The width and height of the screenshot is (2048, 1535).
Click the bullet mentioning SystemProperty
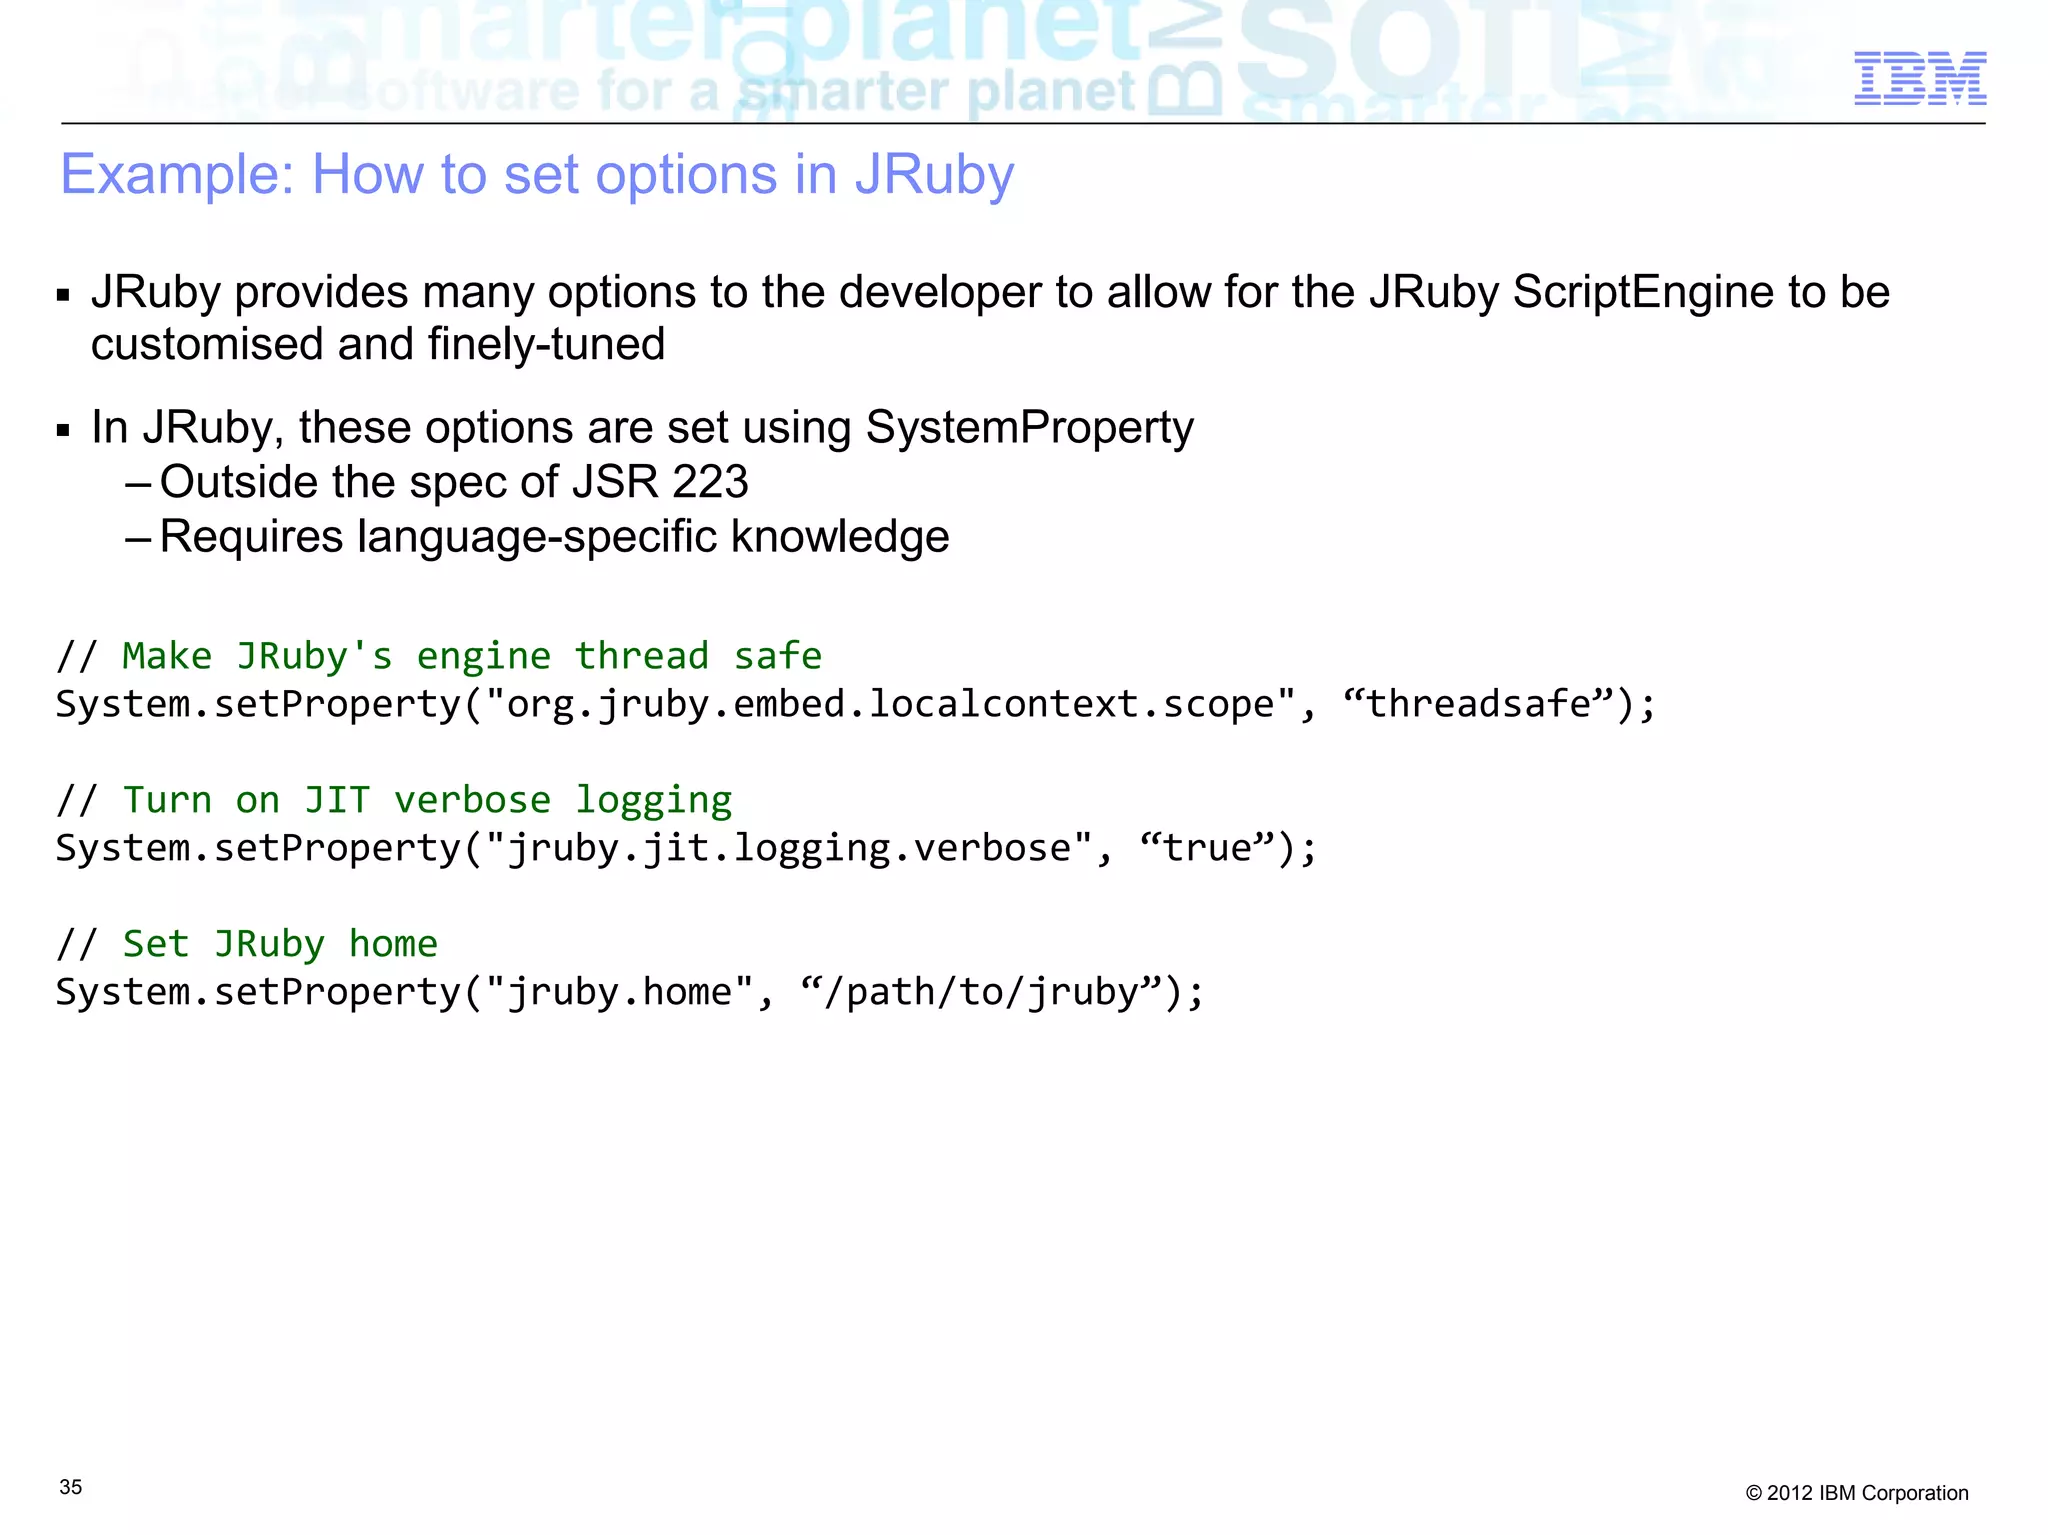point(642,428)
